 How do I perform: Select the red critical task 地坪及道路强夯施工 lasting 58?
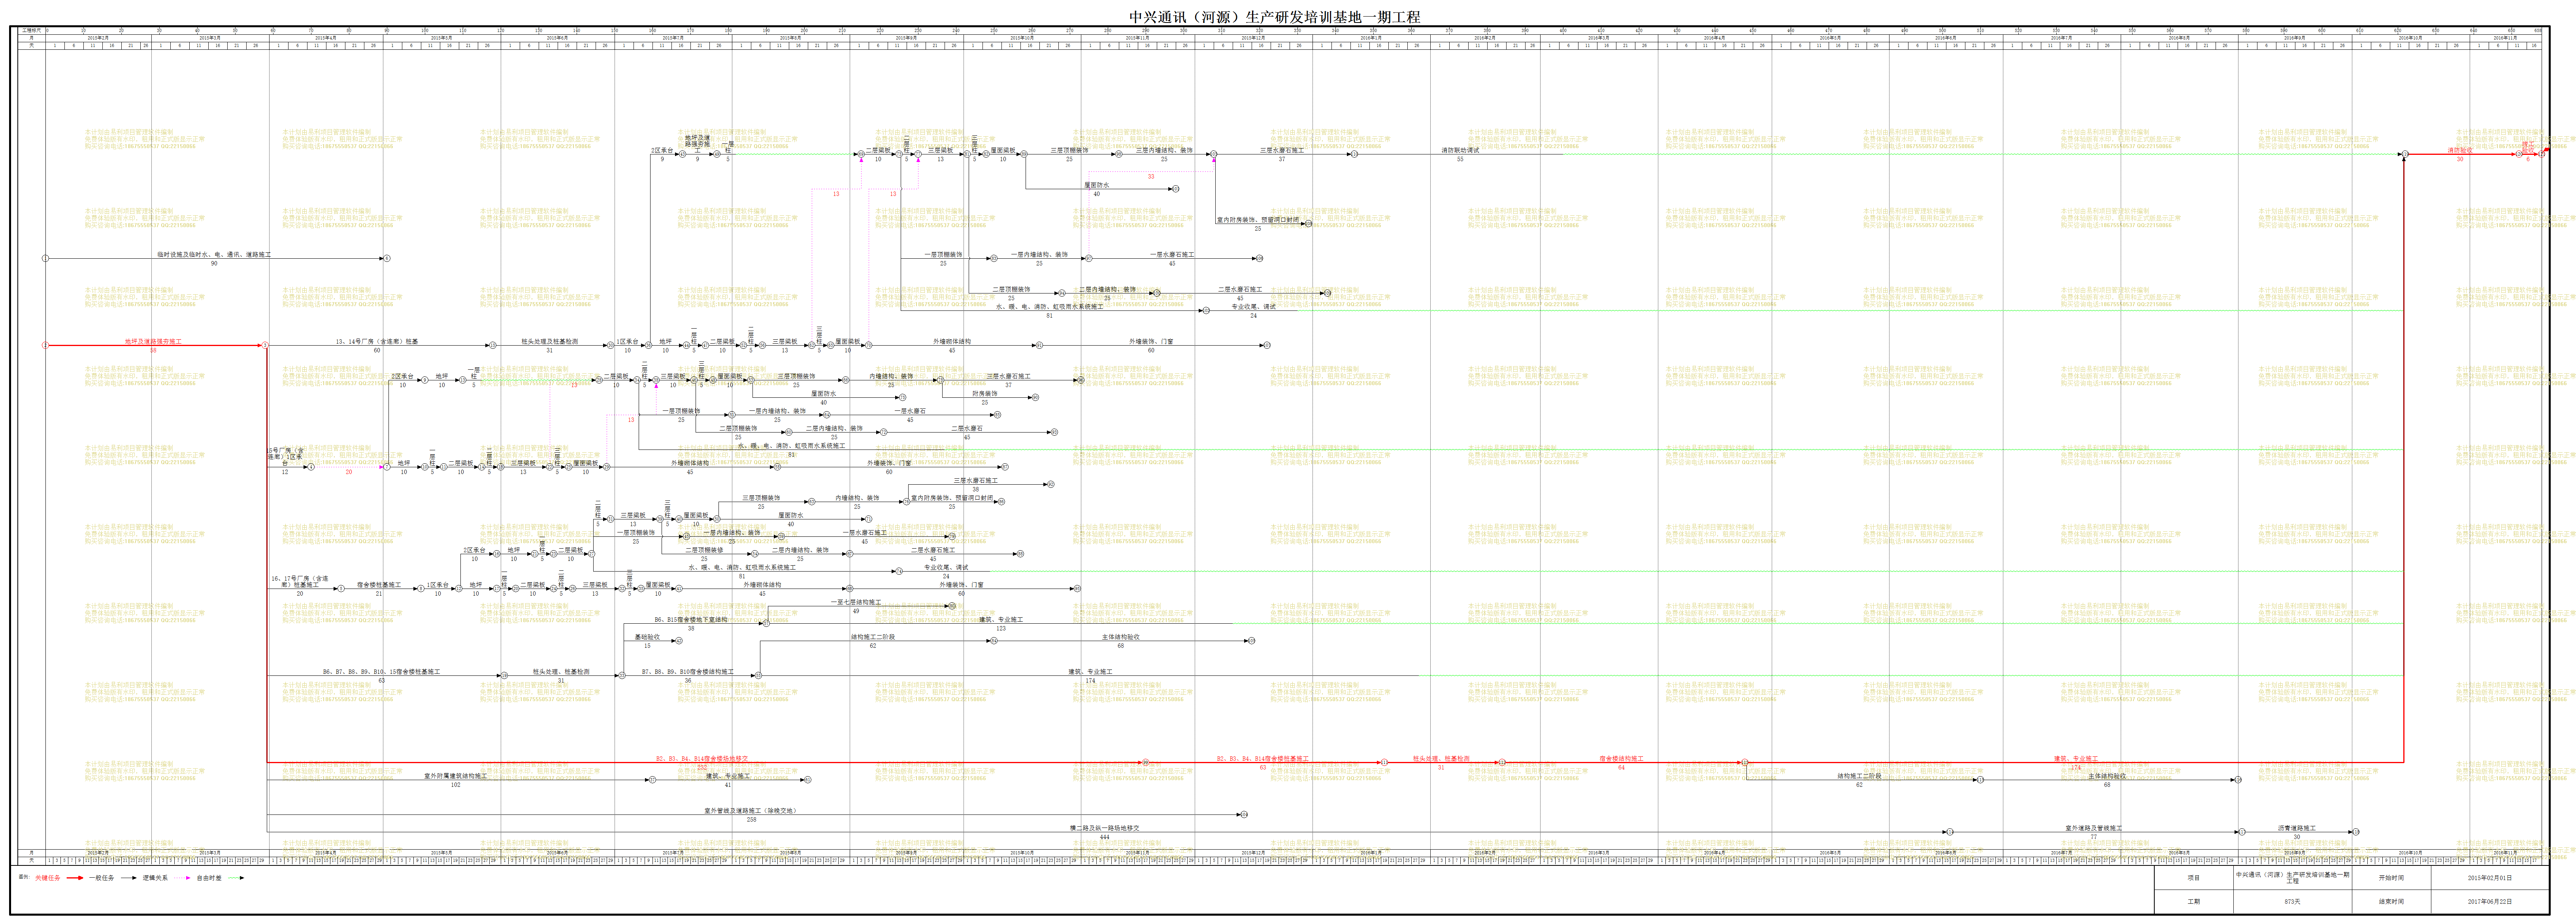click(x=153, y=342)
